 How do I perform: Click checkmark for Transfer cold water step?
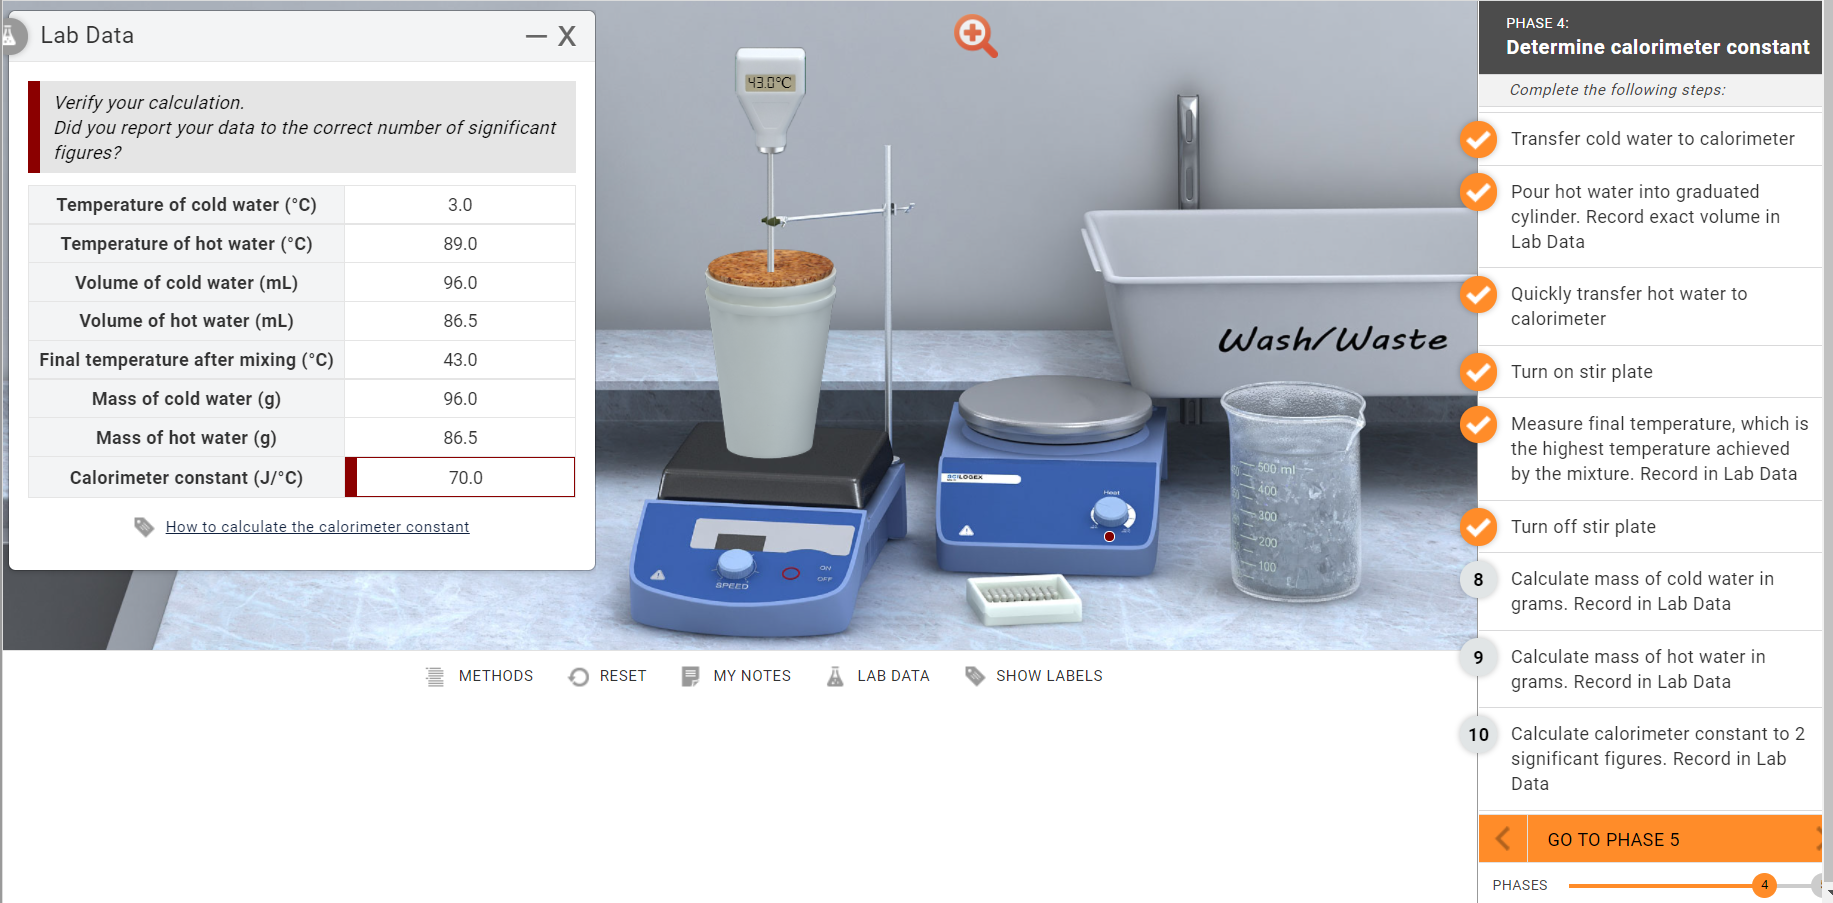[1478, 139]
